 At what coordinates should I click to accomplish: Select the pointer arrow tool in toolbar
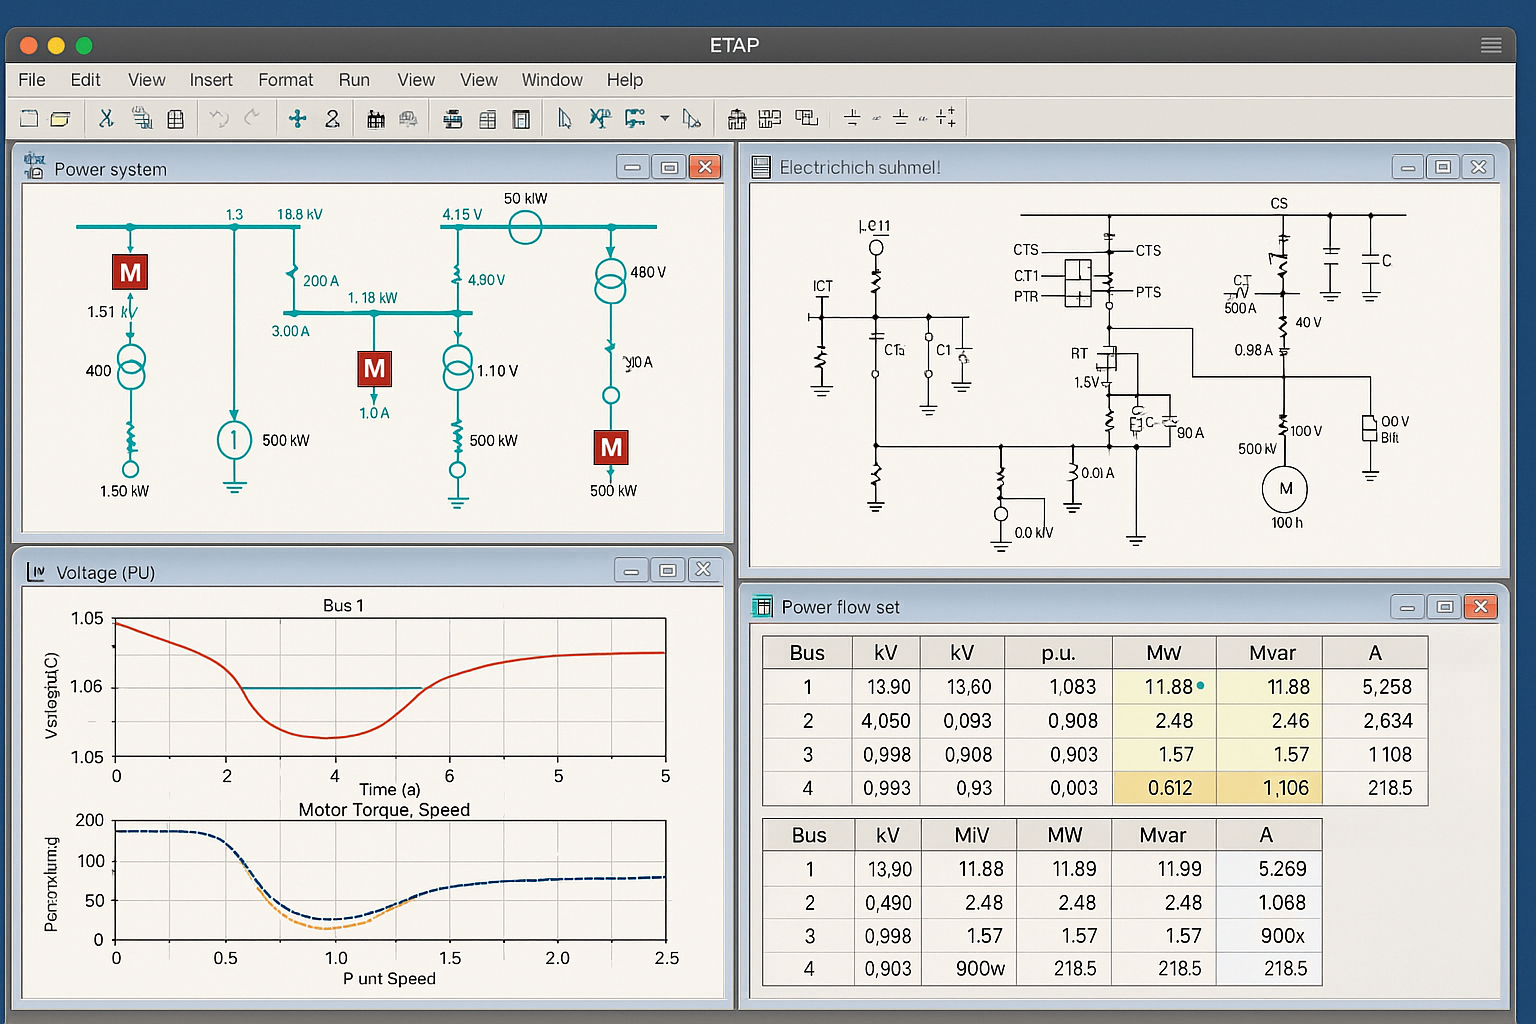564,119
